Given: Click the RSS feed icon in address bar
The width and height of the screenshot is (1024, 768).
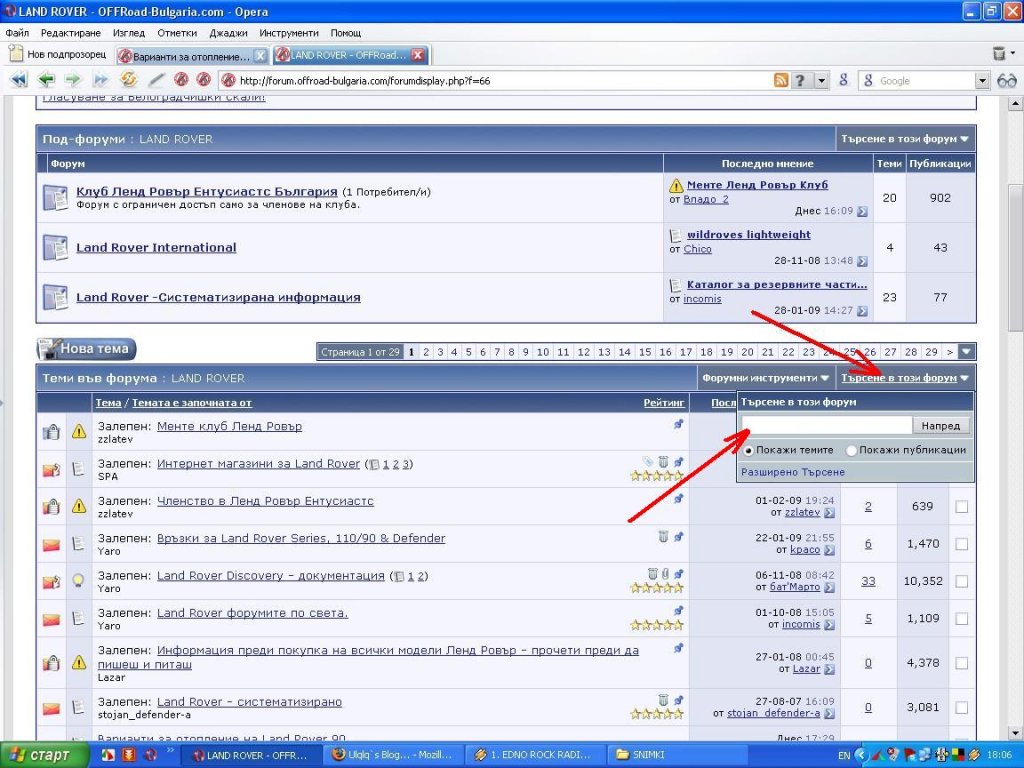Looking at the screenshot, I should [x=781, y=81].
